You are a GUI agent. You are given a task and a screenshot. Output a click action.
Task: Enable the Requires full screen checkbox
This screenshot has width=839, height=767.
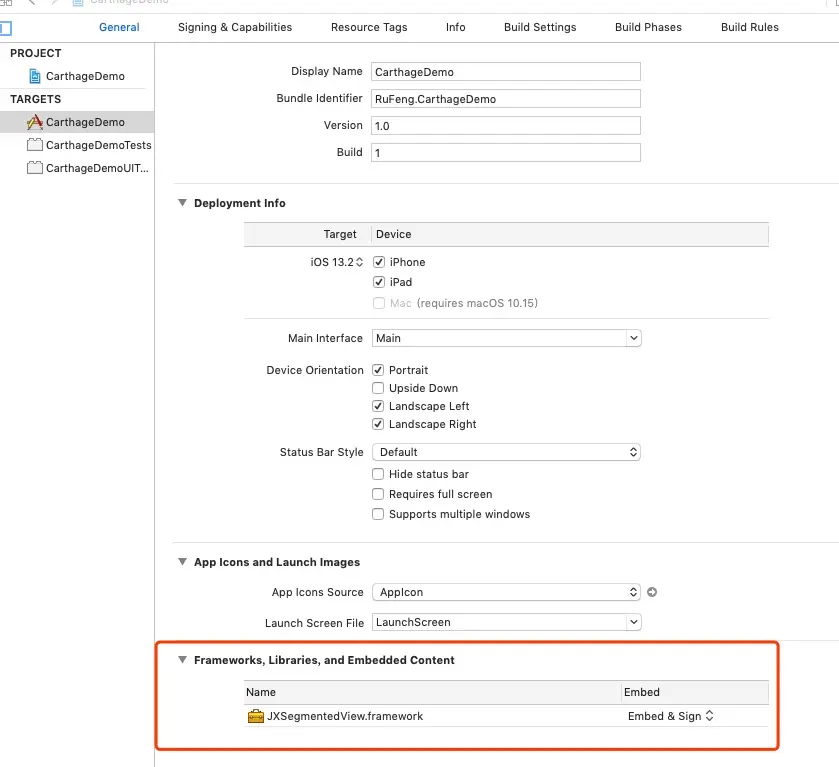(x=378, y=494)
